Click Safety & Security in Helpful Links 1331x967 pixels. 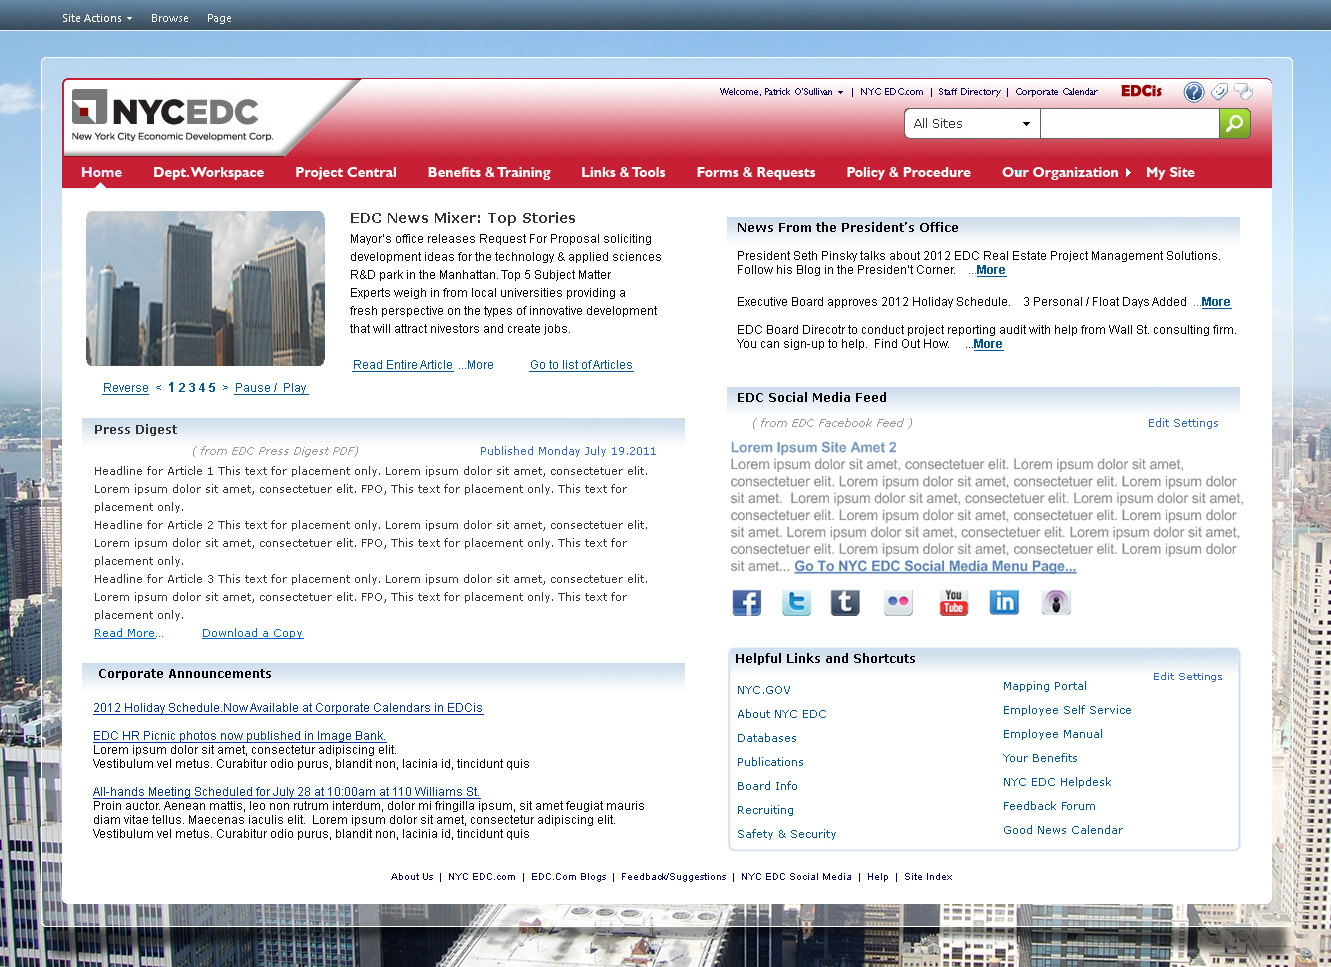tap(786, 834)
